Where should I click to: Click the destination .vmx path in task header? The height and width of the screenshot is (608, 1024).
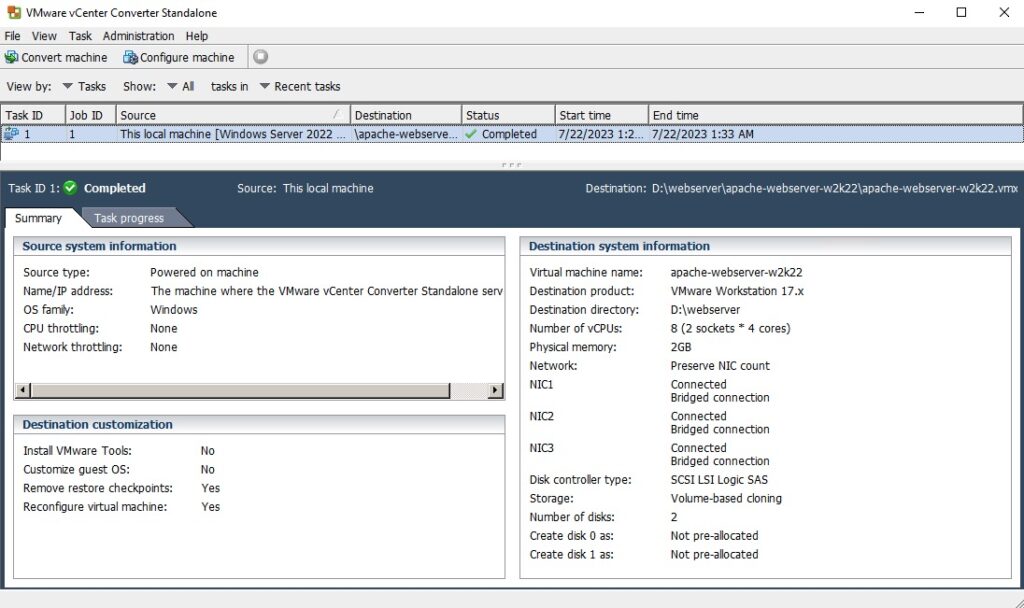click(835, 188)
